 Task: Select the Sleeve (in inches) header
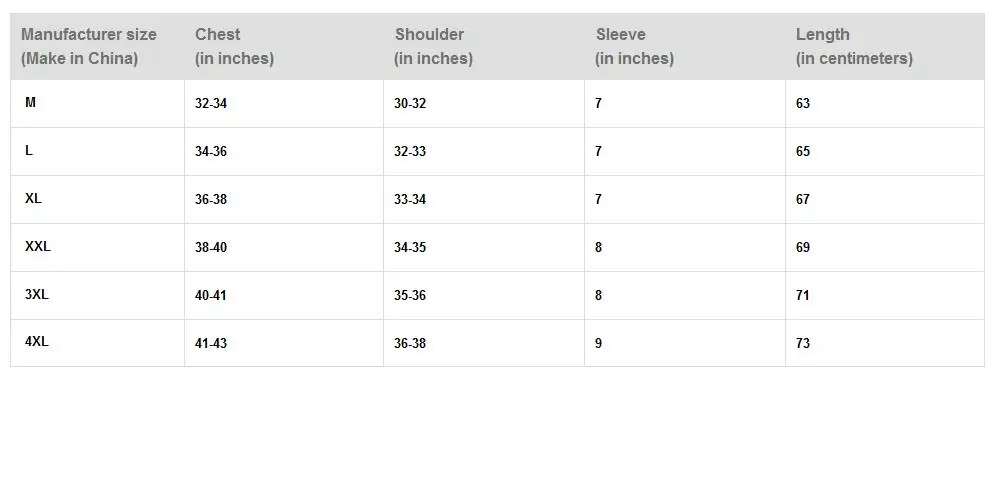click(634, 46)
